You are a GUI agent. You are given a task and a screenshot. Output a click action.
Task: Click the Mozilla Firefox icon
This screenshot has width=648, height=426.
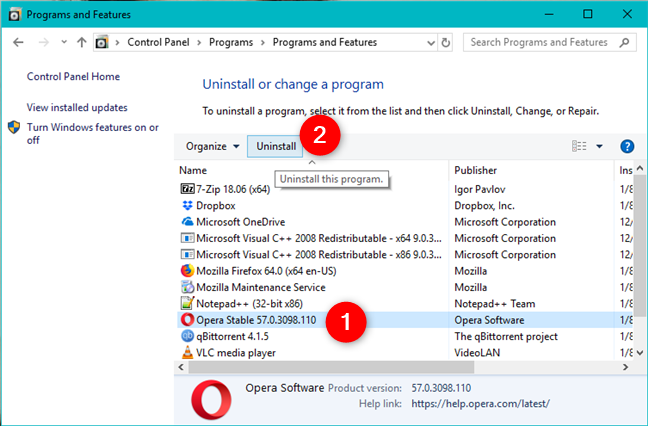187,271
